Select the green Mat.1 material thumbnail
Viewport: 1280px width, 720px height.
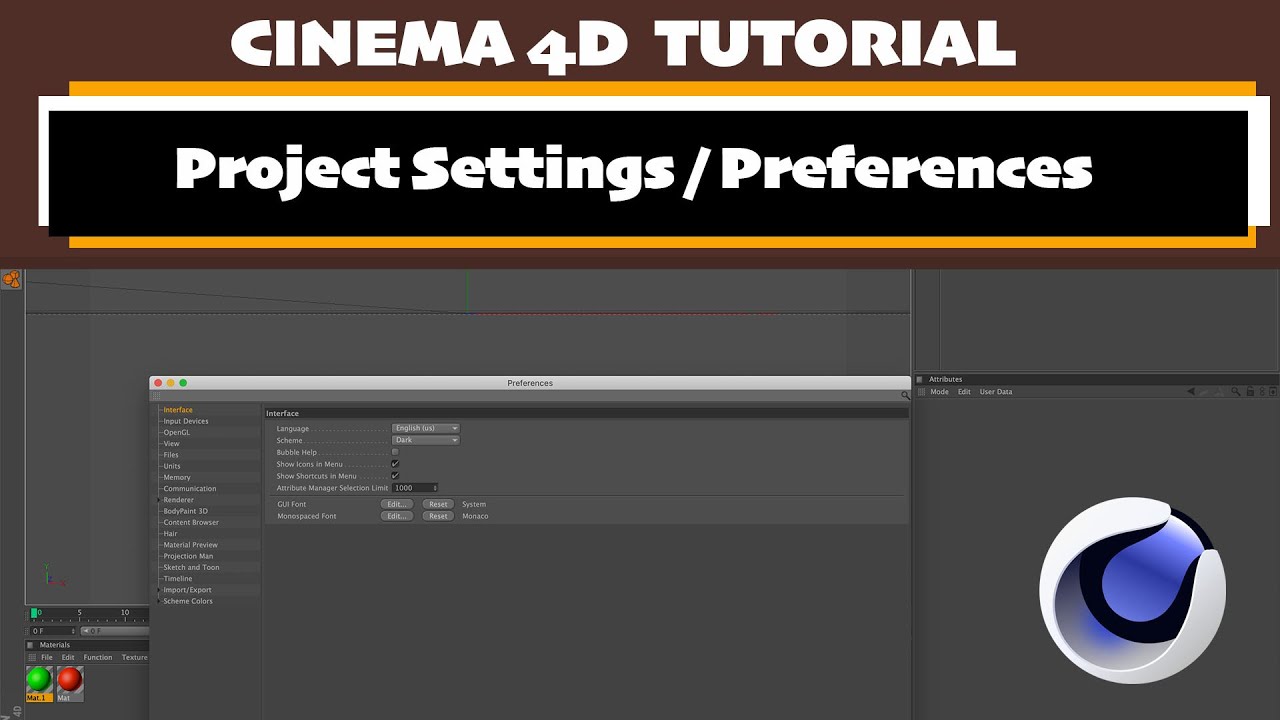40,682
